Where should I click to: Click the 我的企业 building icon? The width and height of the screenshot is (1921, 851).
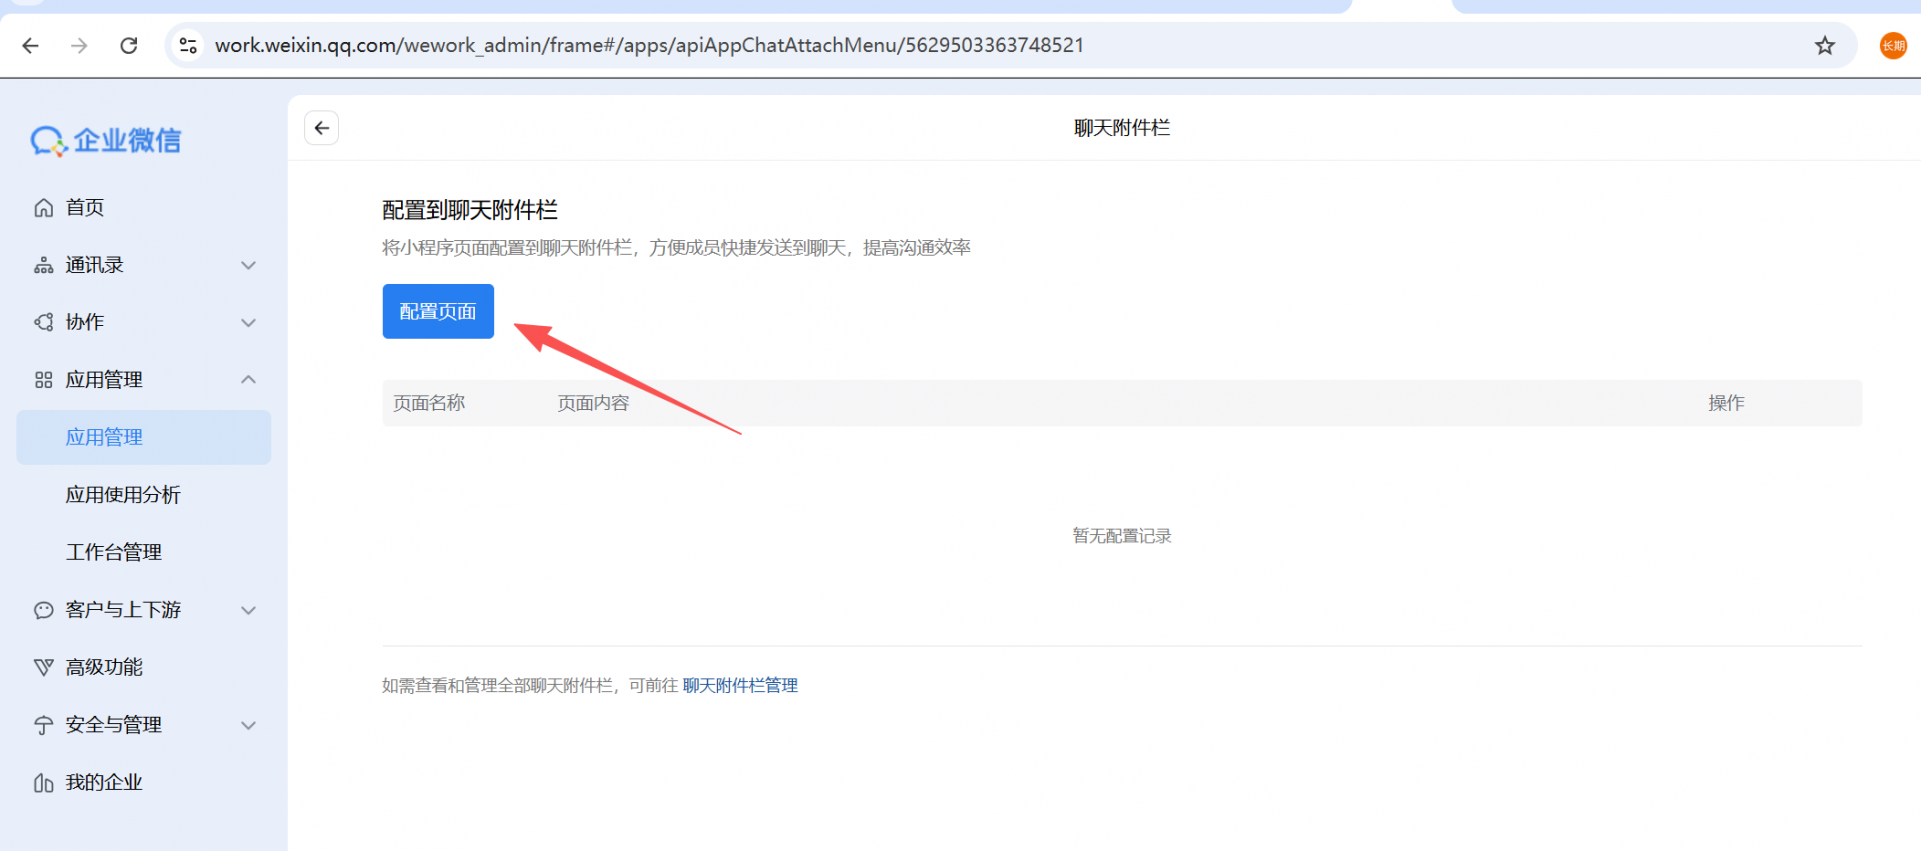(x=43, y=783)
